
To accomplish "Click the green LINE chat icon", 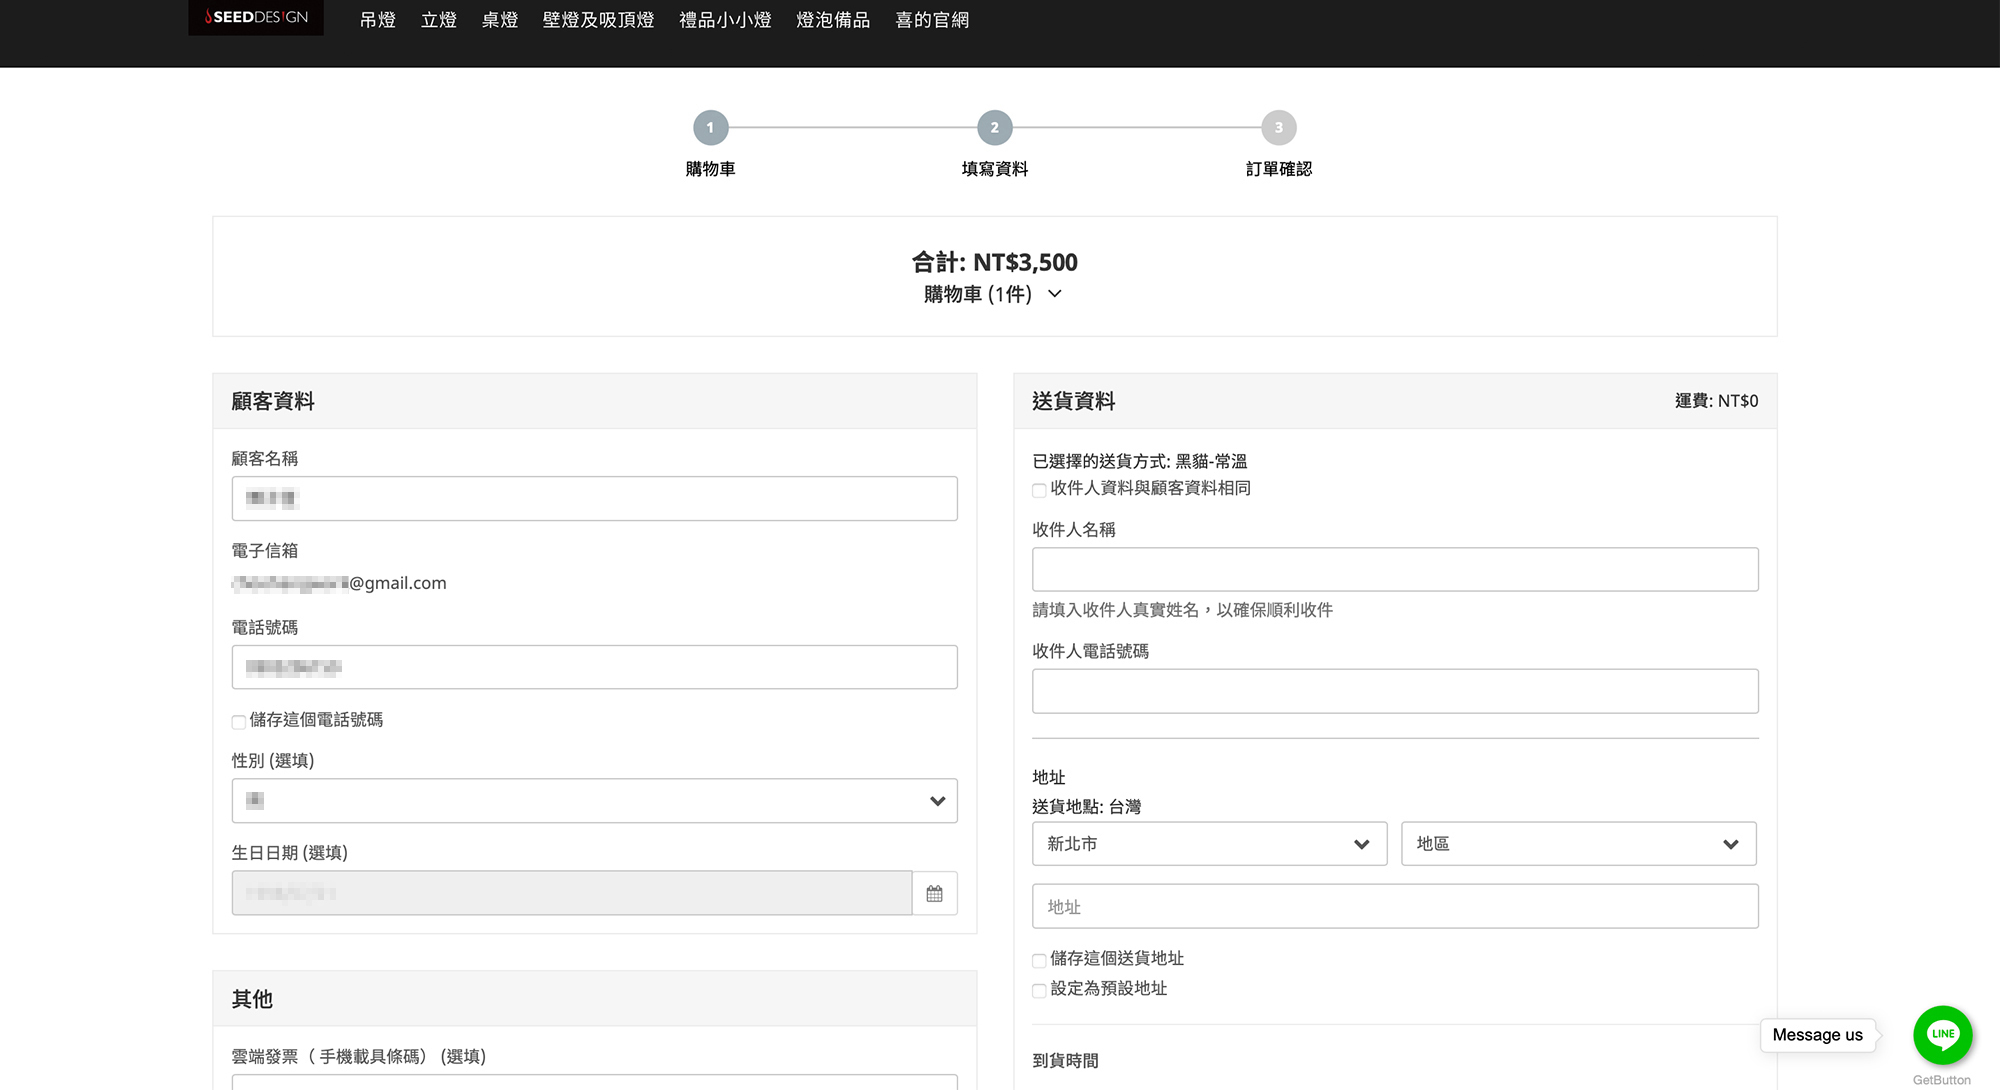I will 1942,1034.
